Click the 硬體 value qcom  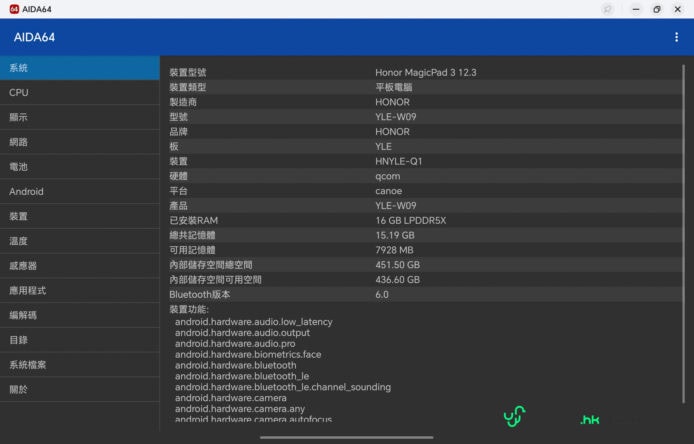(x=388, y=176)
